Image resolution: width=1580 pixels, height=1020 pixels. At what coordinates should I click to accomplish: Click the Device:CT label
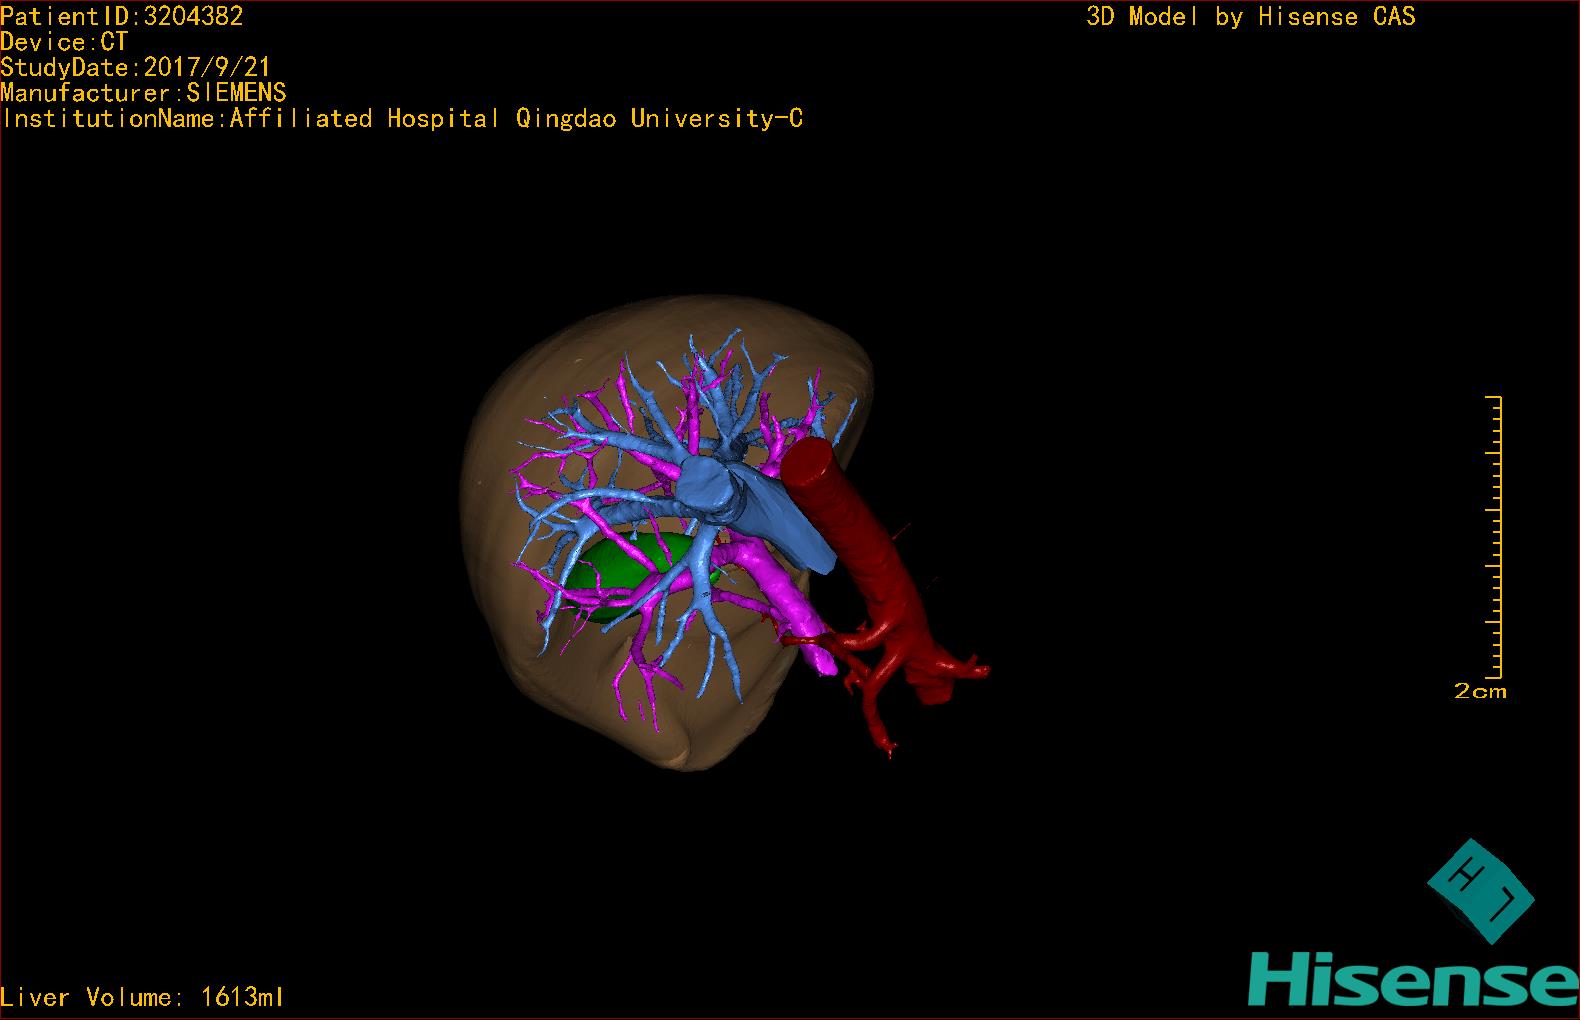point(64,42)
